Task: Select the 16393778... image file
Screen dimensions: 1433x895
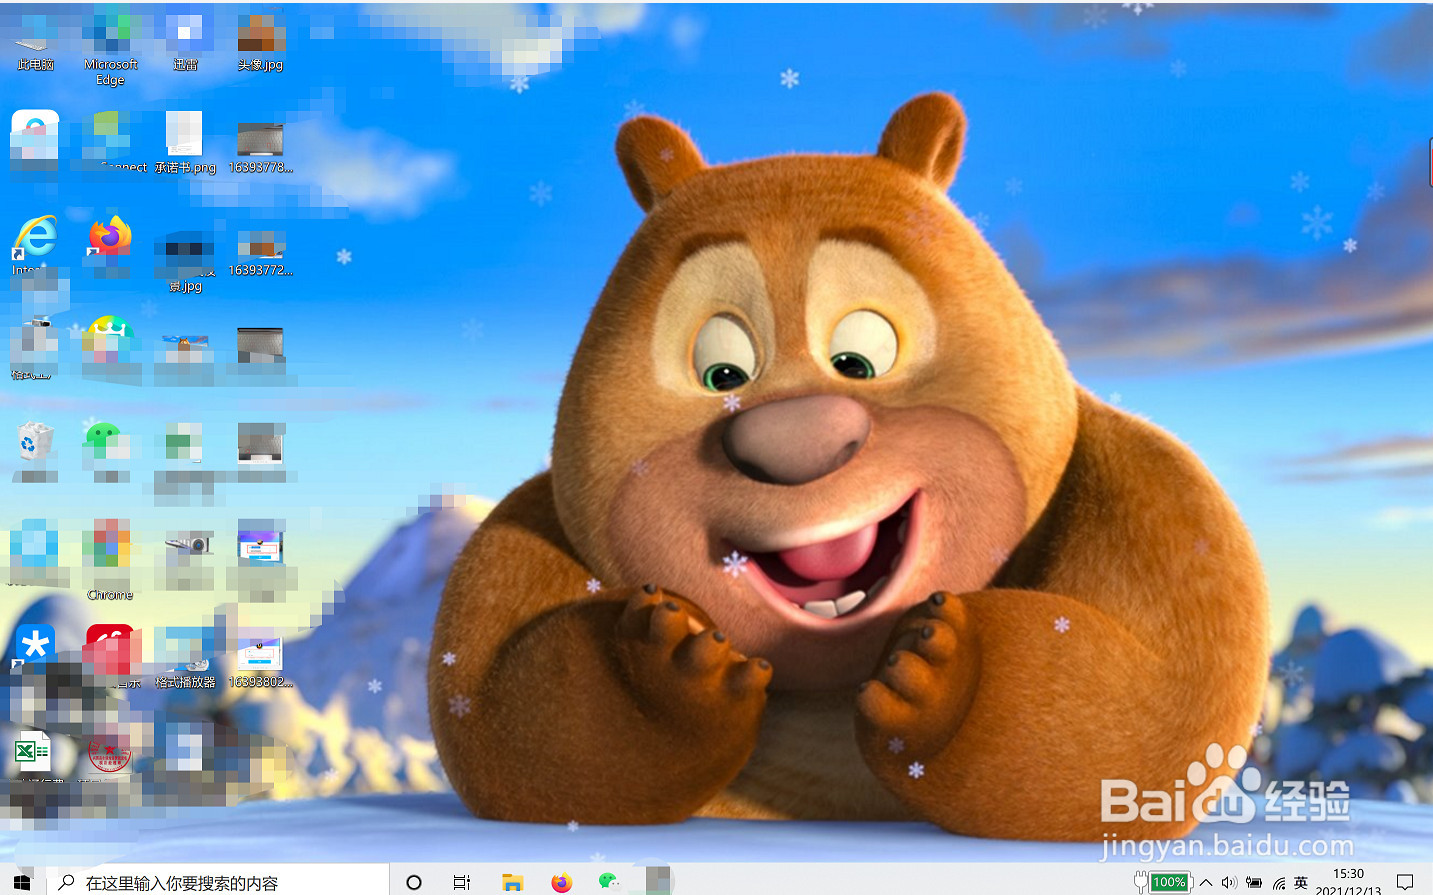Action: click(260, 147)
